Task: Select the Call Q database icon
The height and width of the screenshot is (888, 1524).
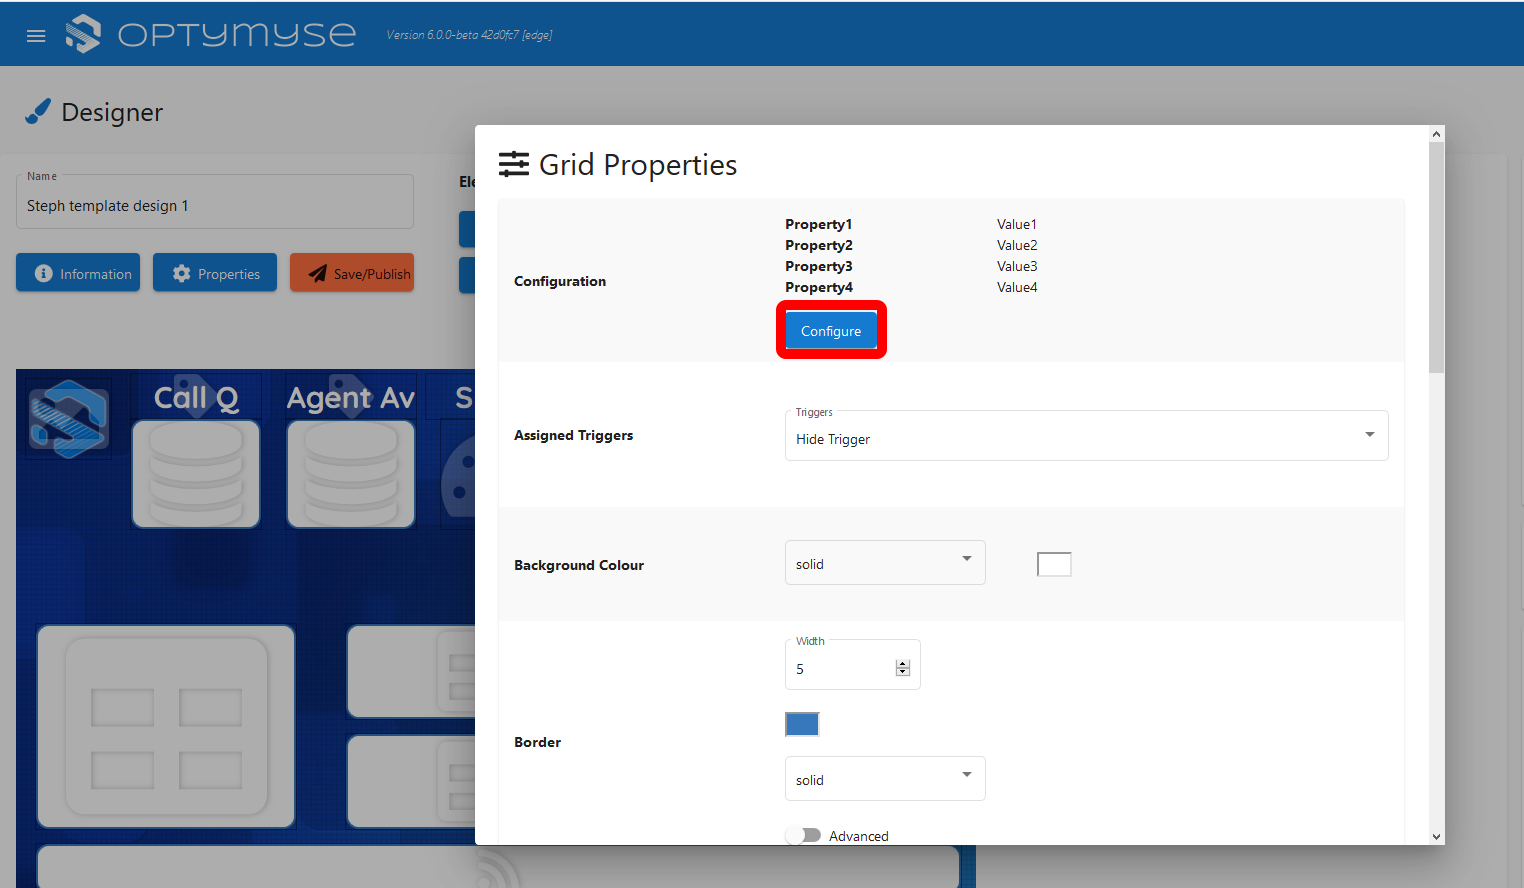Action: pos(195,474)
